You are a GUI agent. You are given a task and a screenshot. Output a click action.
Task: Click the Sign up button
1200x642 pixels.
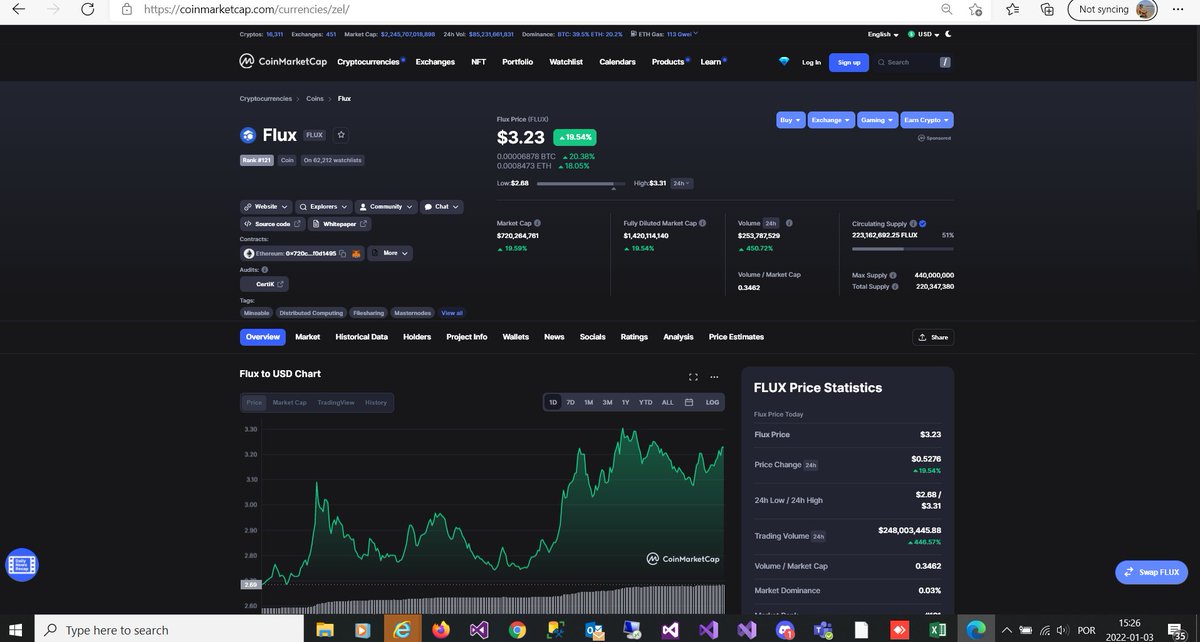[849, 62]
